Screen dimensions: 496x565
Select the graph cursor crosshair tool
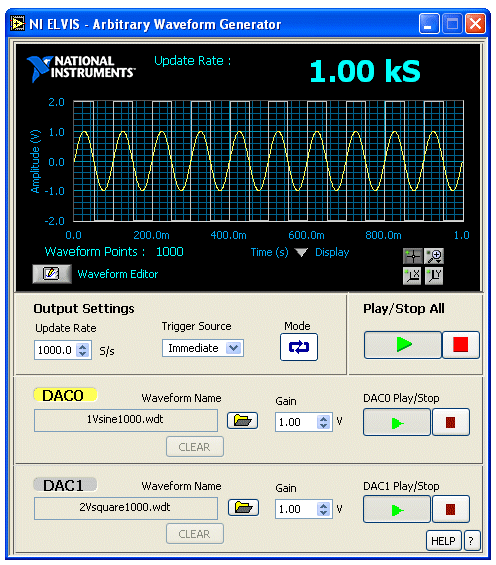[x=412, y=256]
